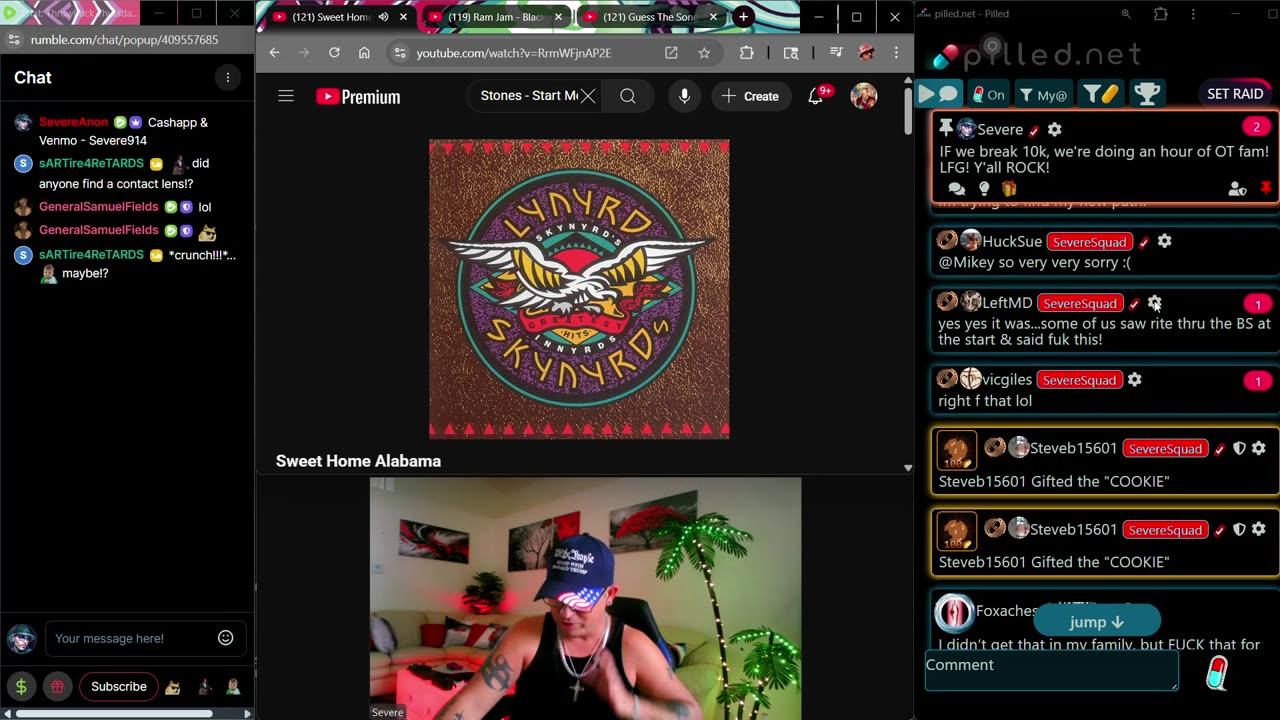
Task: Reload the YouTube page
Action: click(334, 53)
